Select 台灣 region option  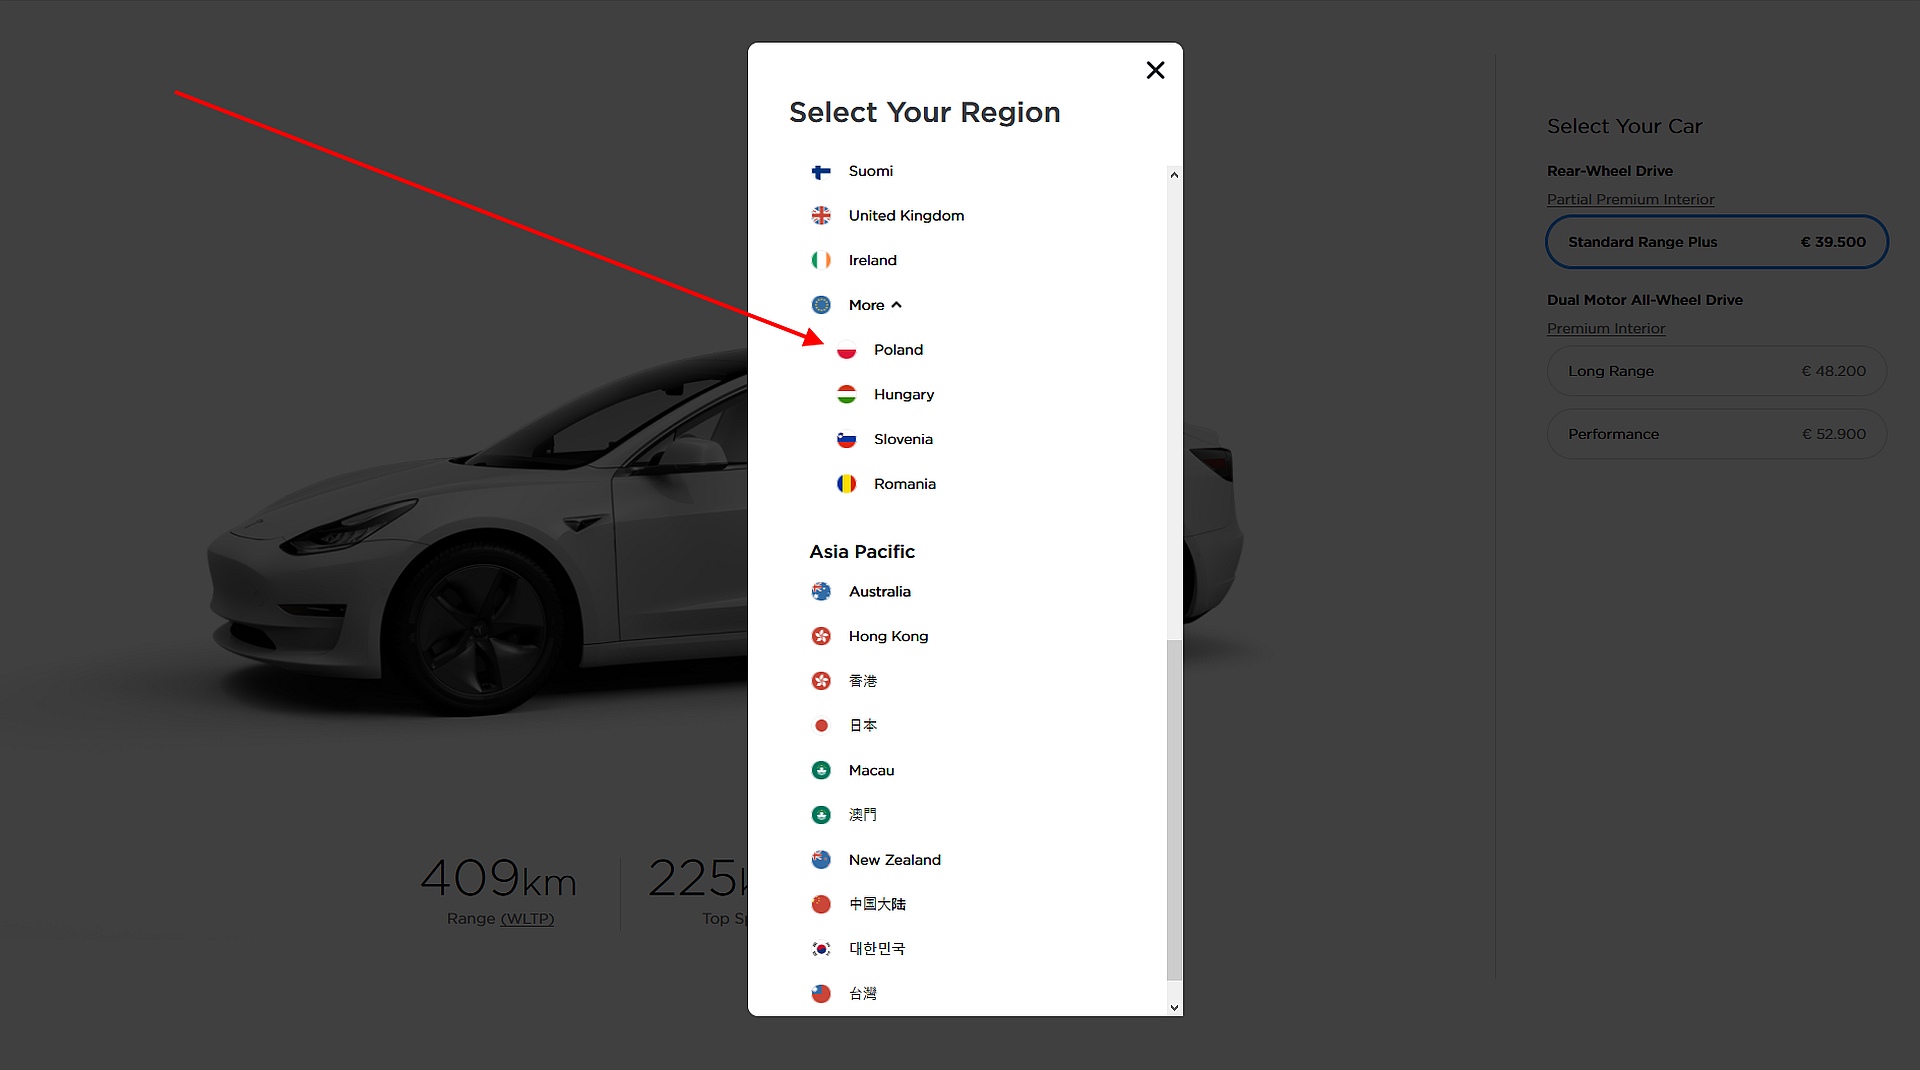(863, 994)
